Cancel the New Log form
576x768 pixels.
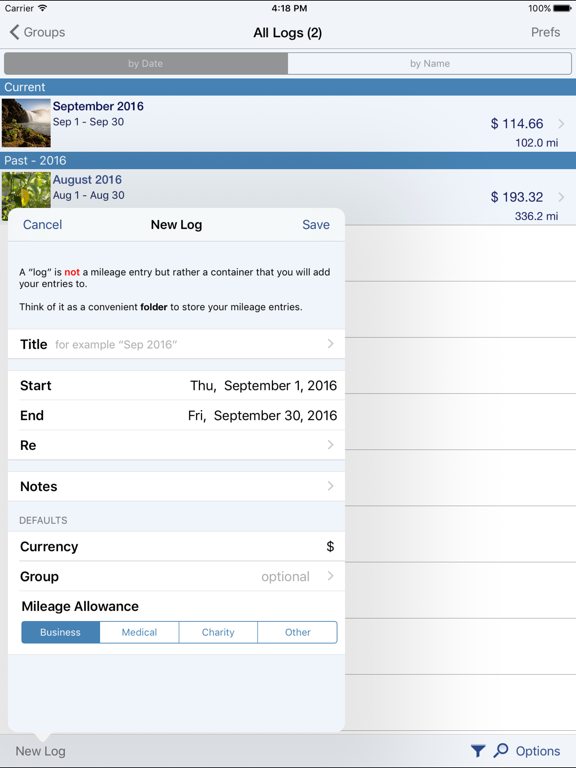43,225
